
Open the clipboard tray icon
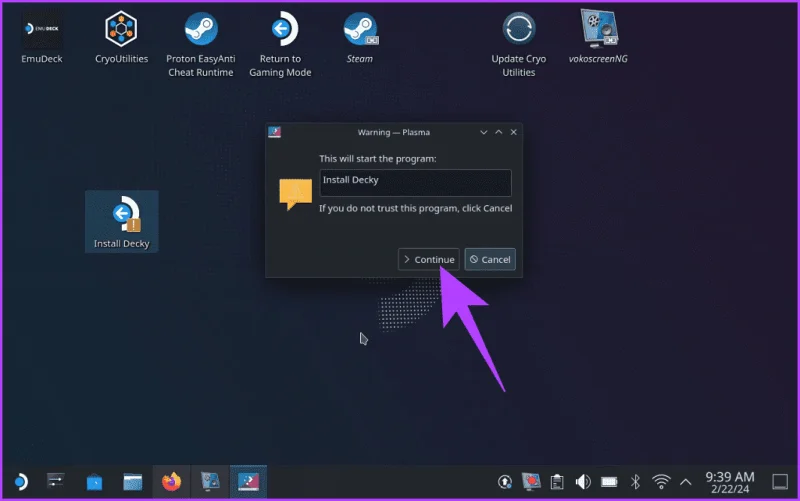point(557,482)
